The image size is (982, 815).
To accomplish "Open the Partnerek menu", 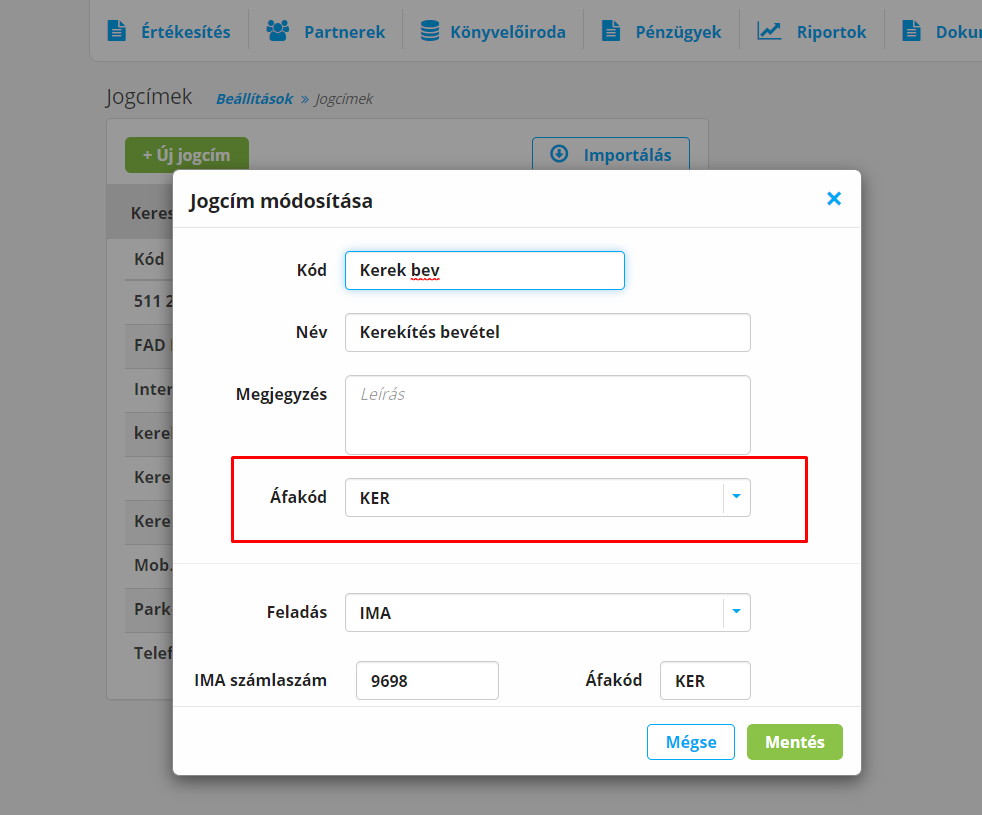I will click(x=344, y=31).
